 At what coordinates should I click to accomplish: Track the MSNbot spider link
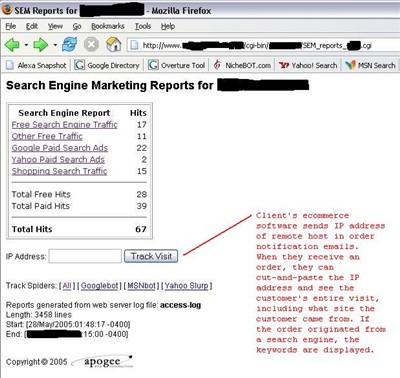coord(141,286)
